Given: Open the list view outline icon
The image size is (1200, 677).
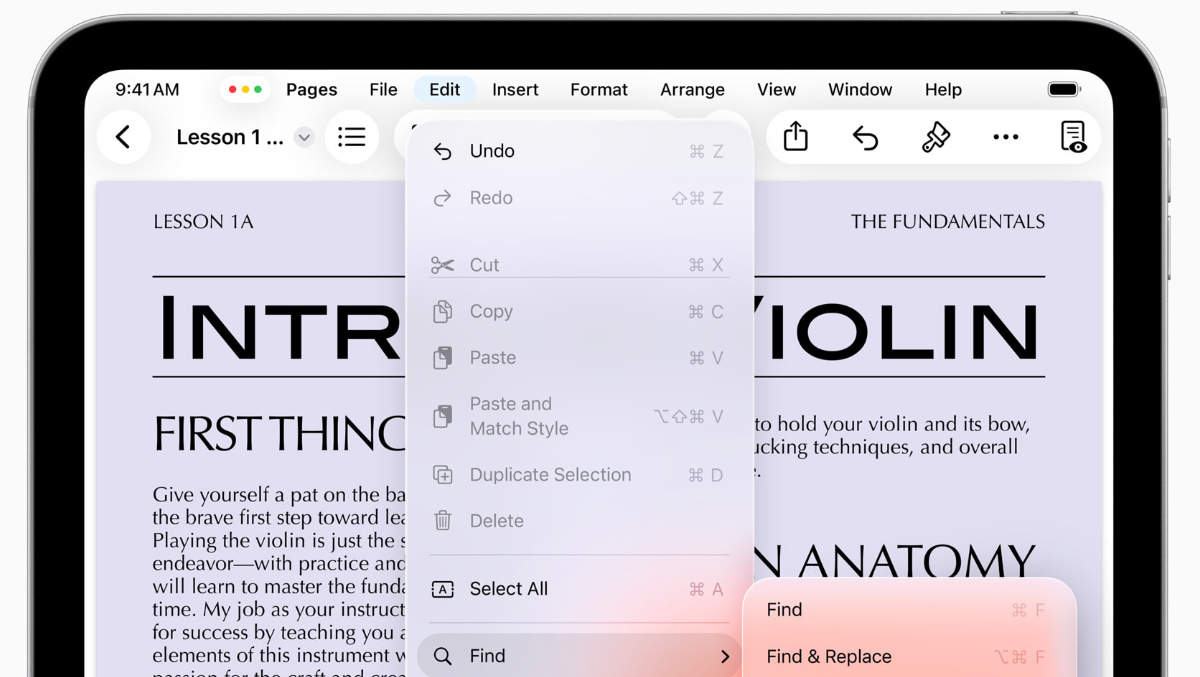Looking at the screenshot, I should tap(351, 137).
